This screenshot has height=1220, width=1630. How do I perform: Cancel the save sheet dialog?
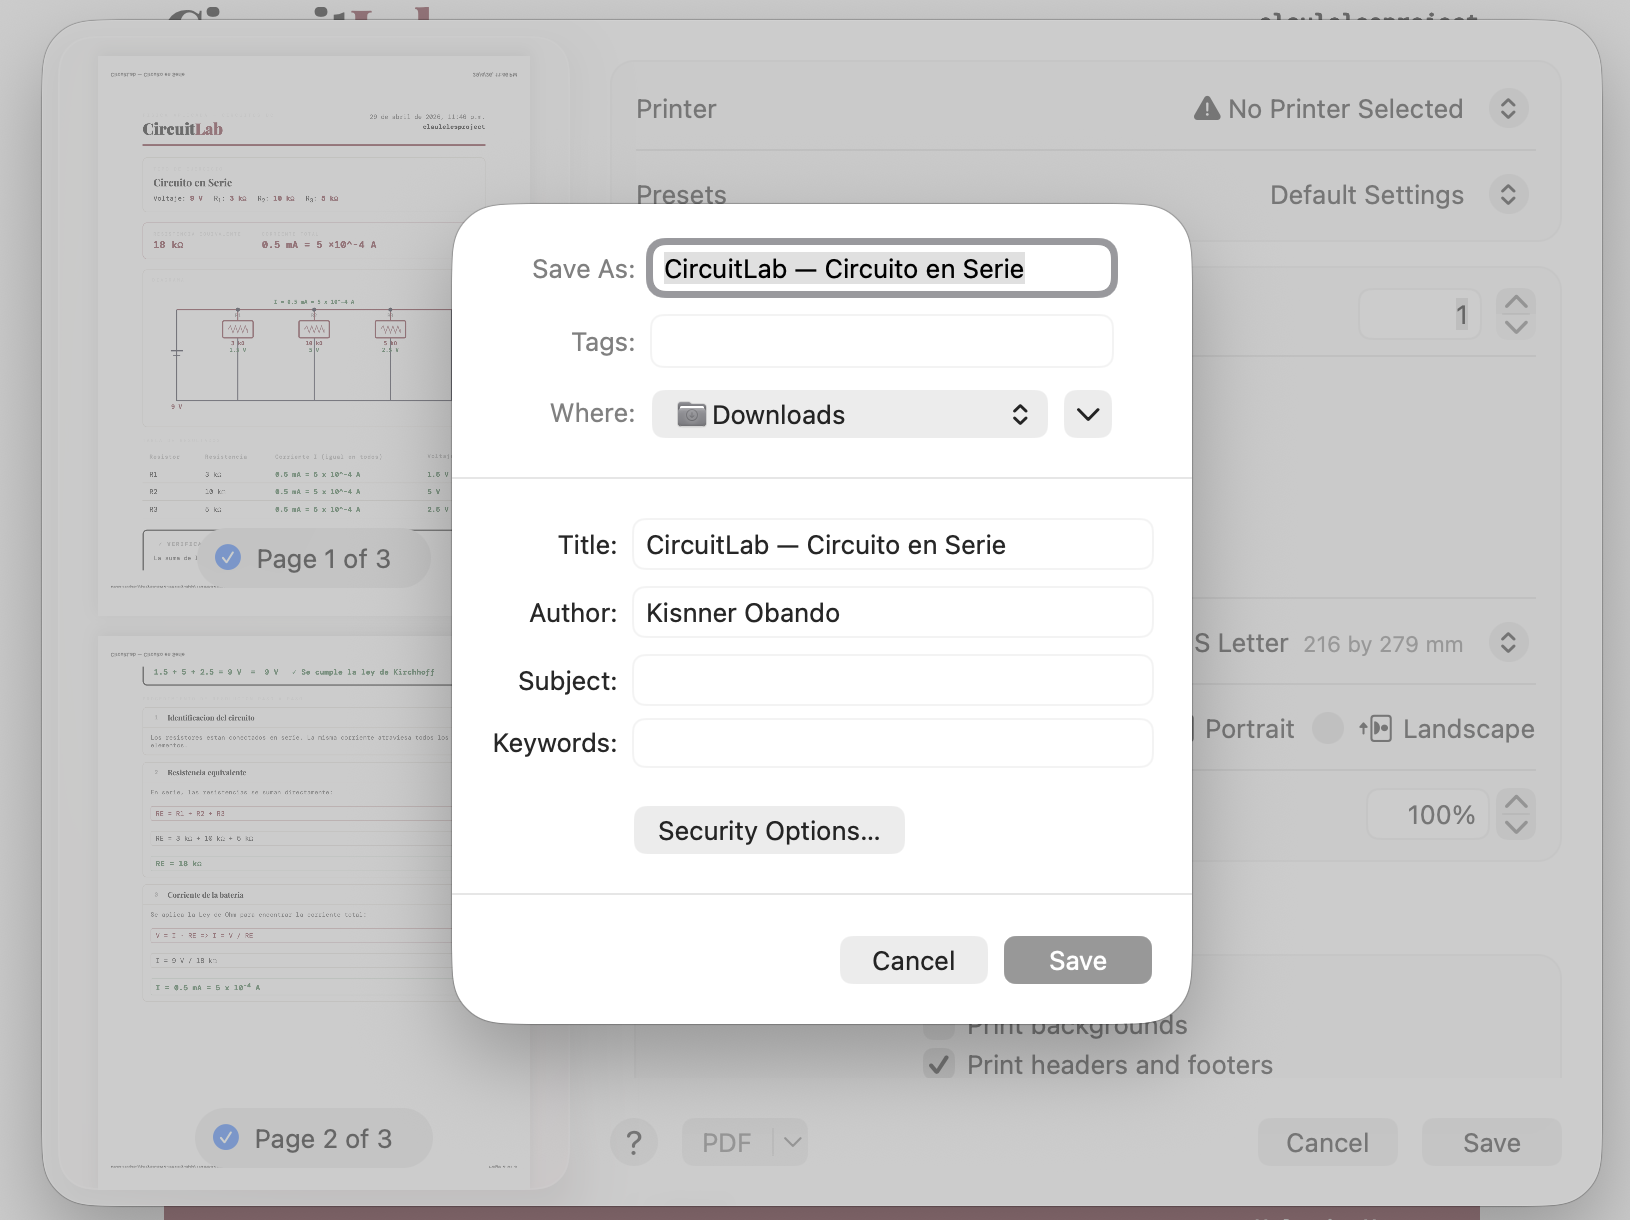pos(913,960)
